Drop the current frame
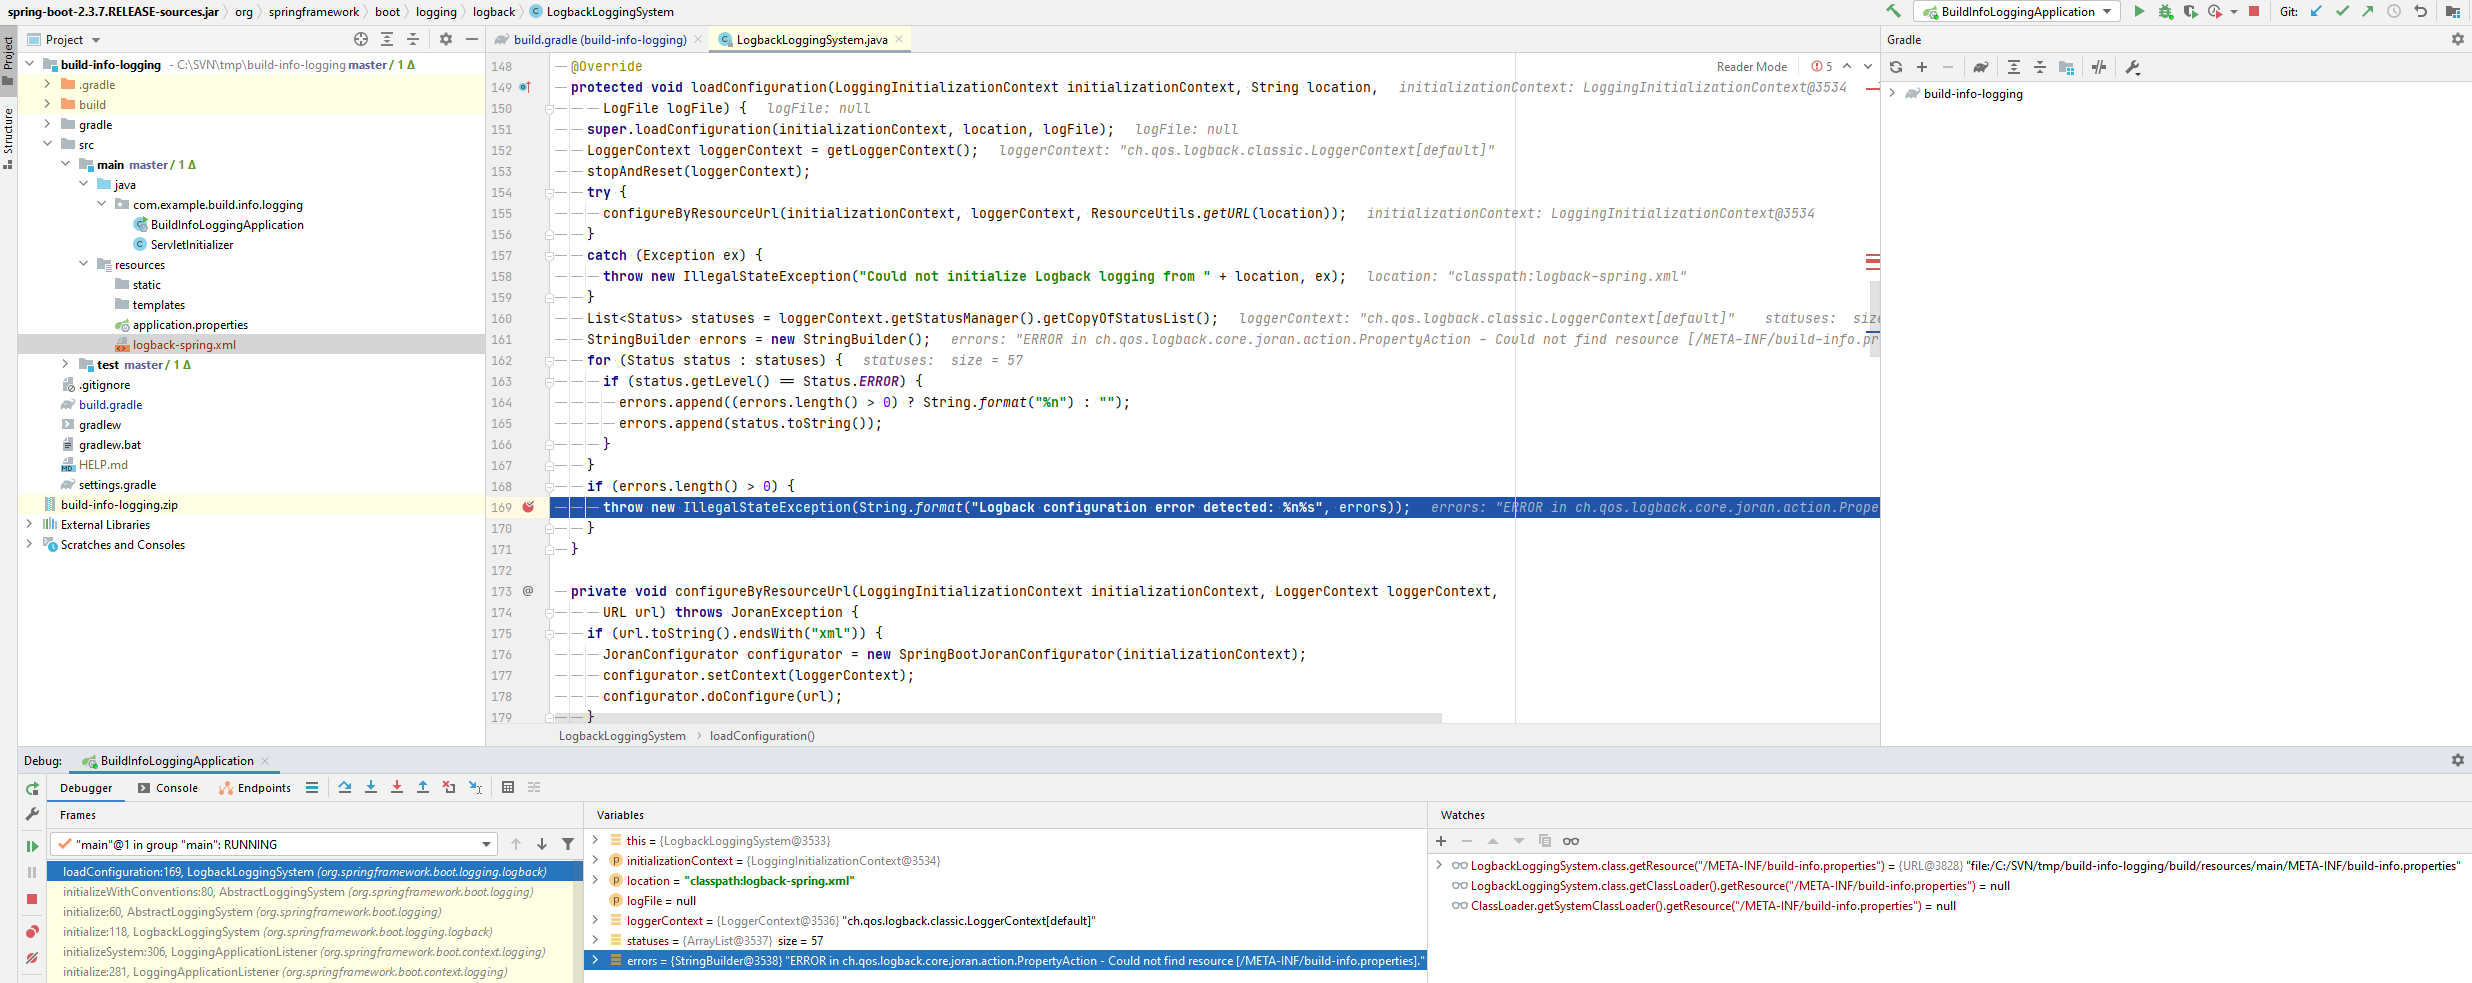2472x983 pixels. tap(449, 787)
